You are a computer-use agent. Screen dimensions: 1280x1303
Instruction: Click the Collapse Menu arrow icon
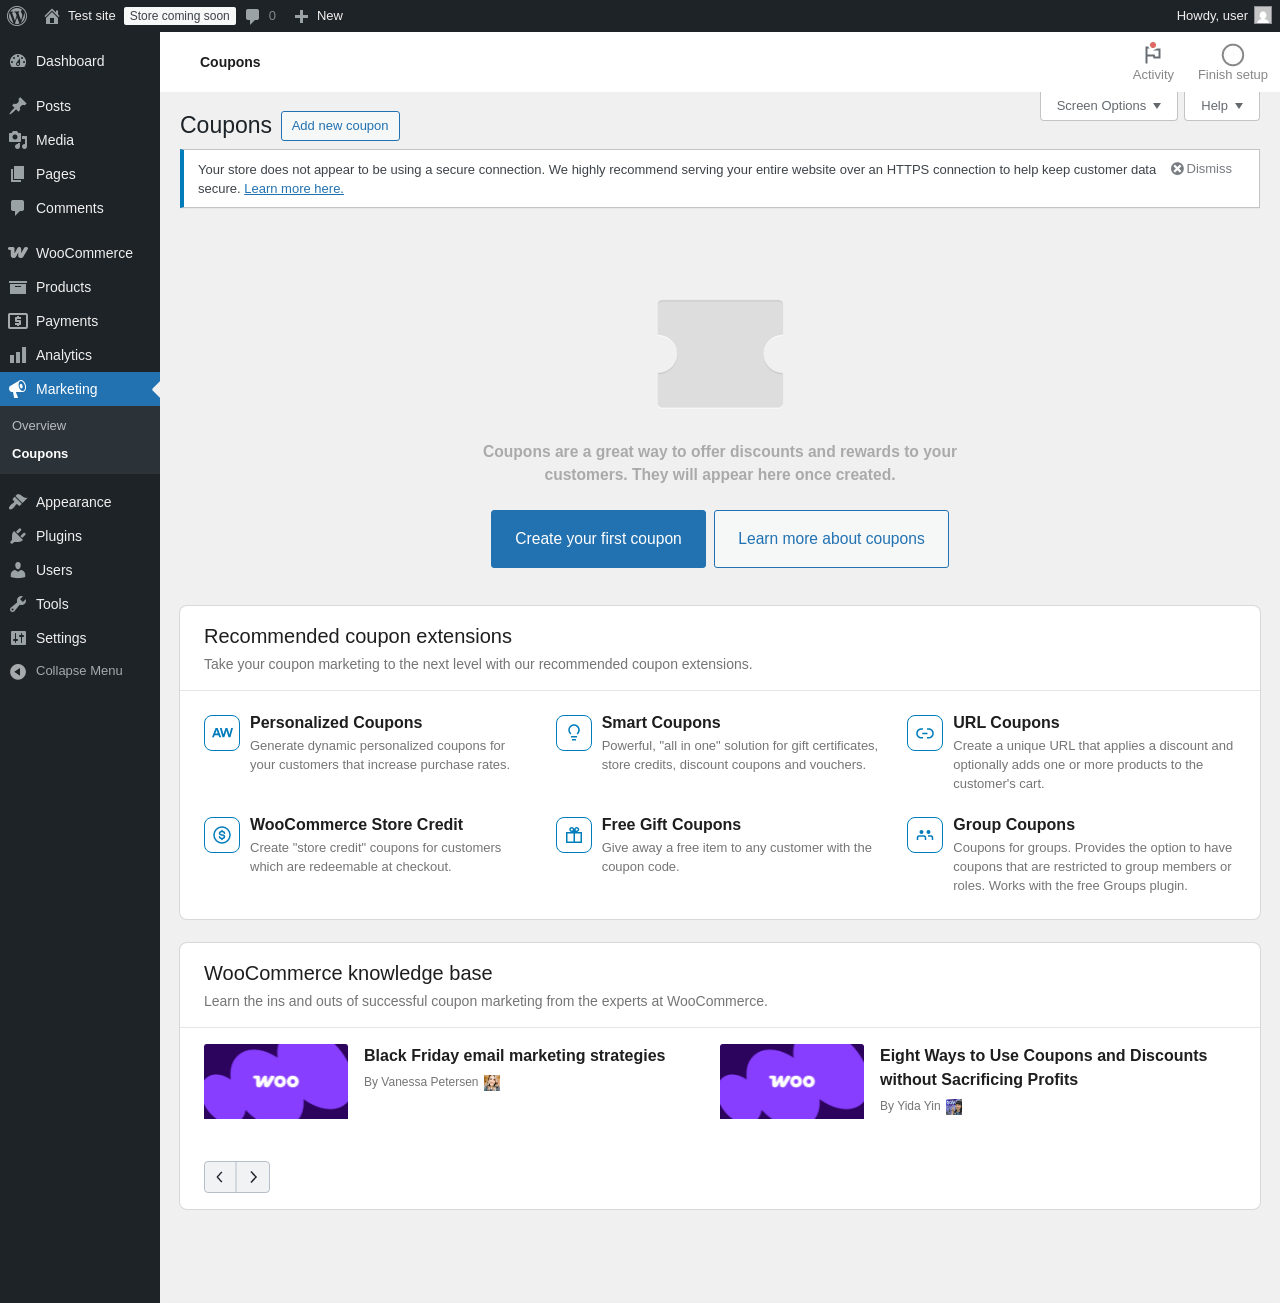[18, 672]
